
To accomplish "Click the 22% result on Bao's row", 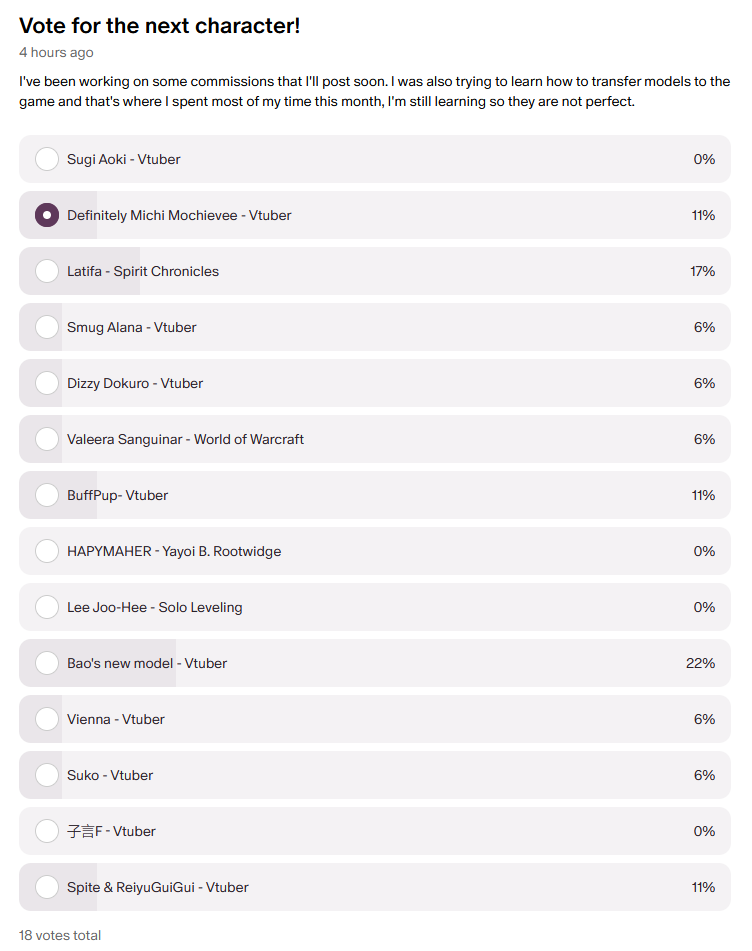I will 700,663.
